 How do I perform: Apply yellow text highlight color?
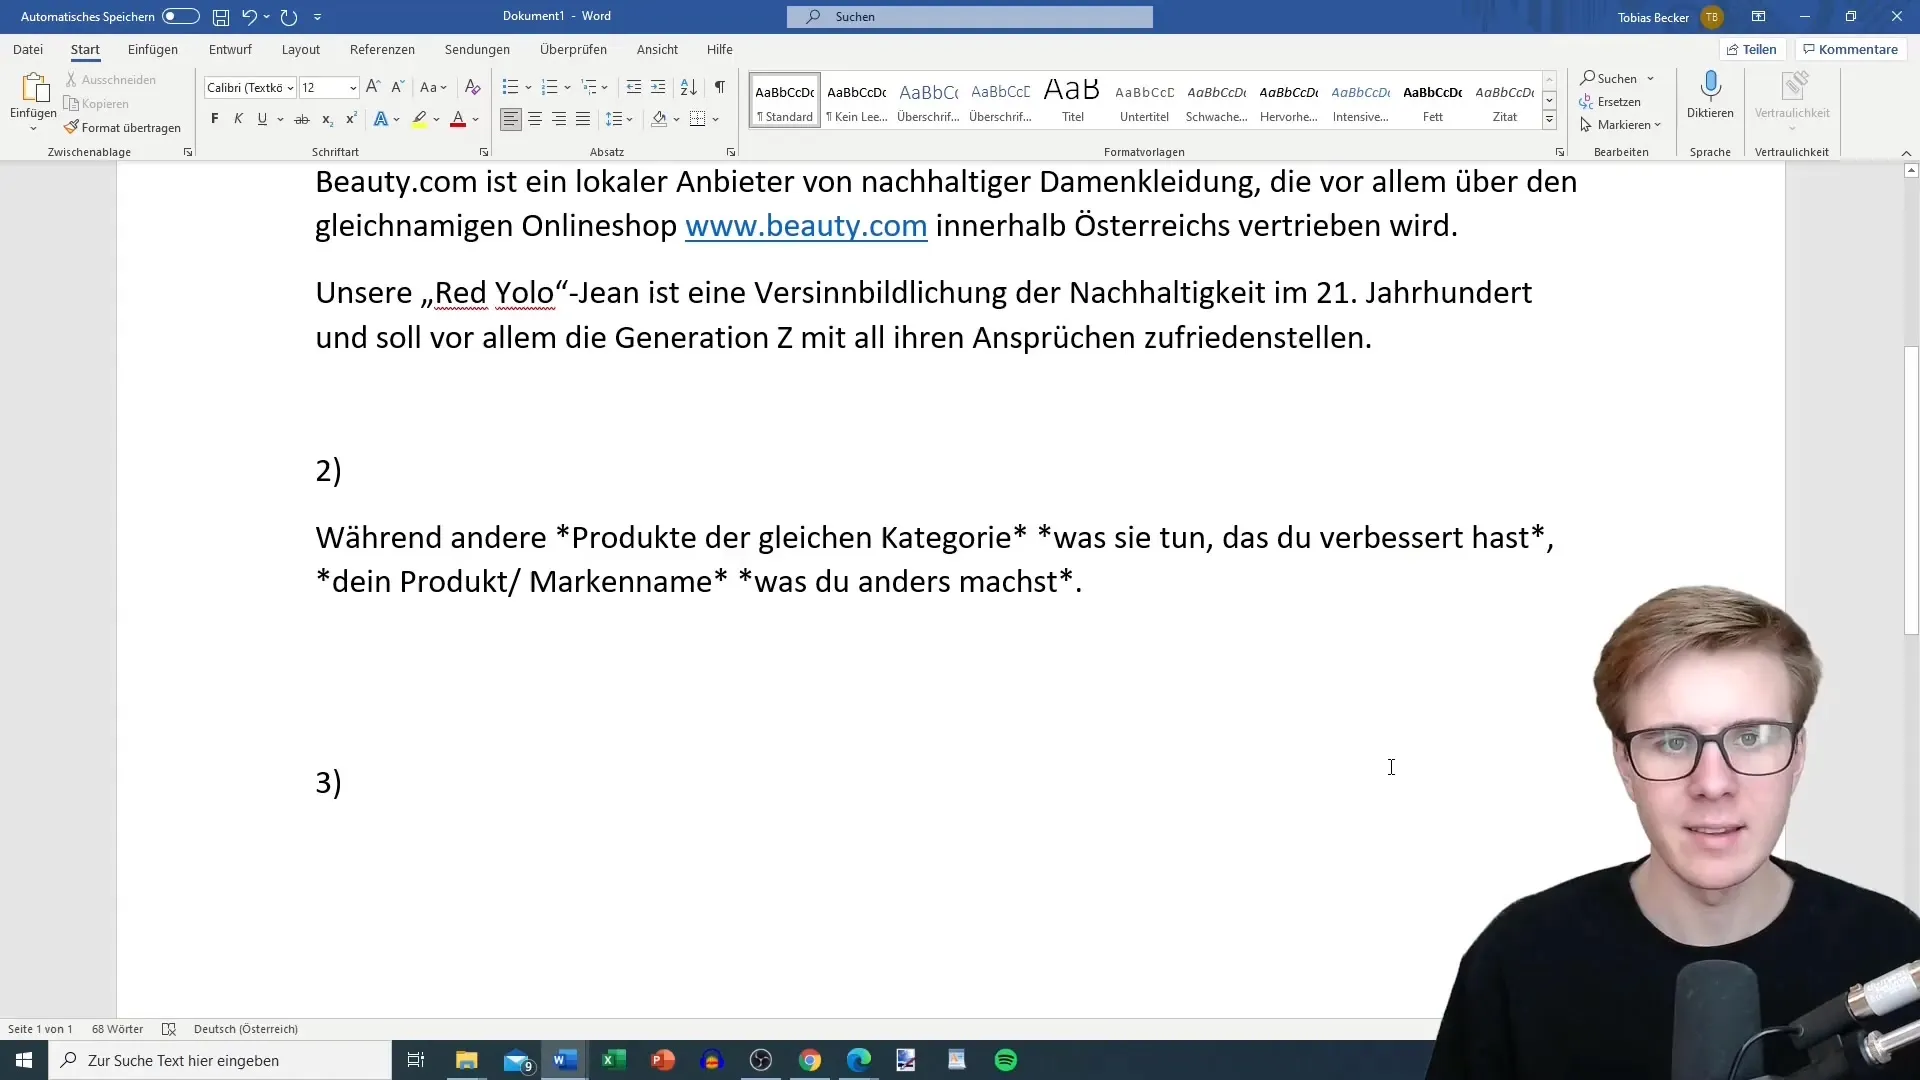(420, 119)
